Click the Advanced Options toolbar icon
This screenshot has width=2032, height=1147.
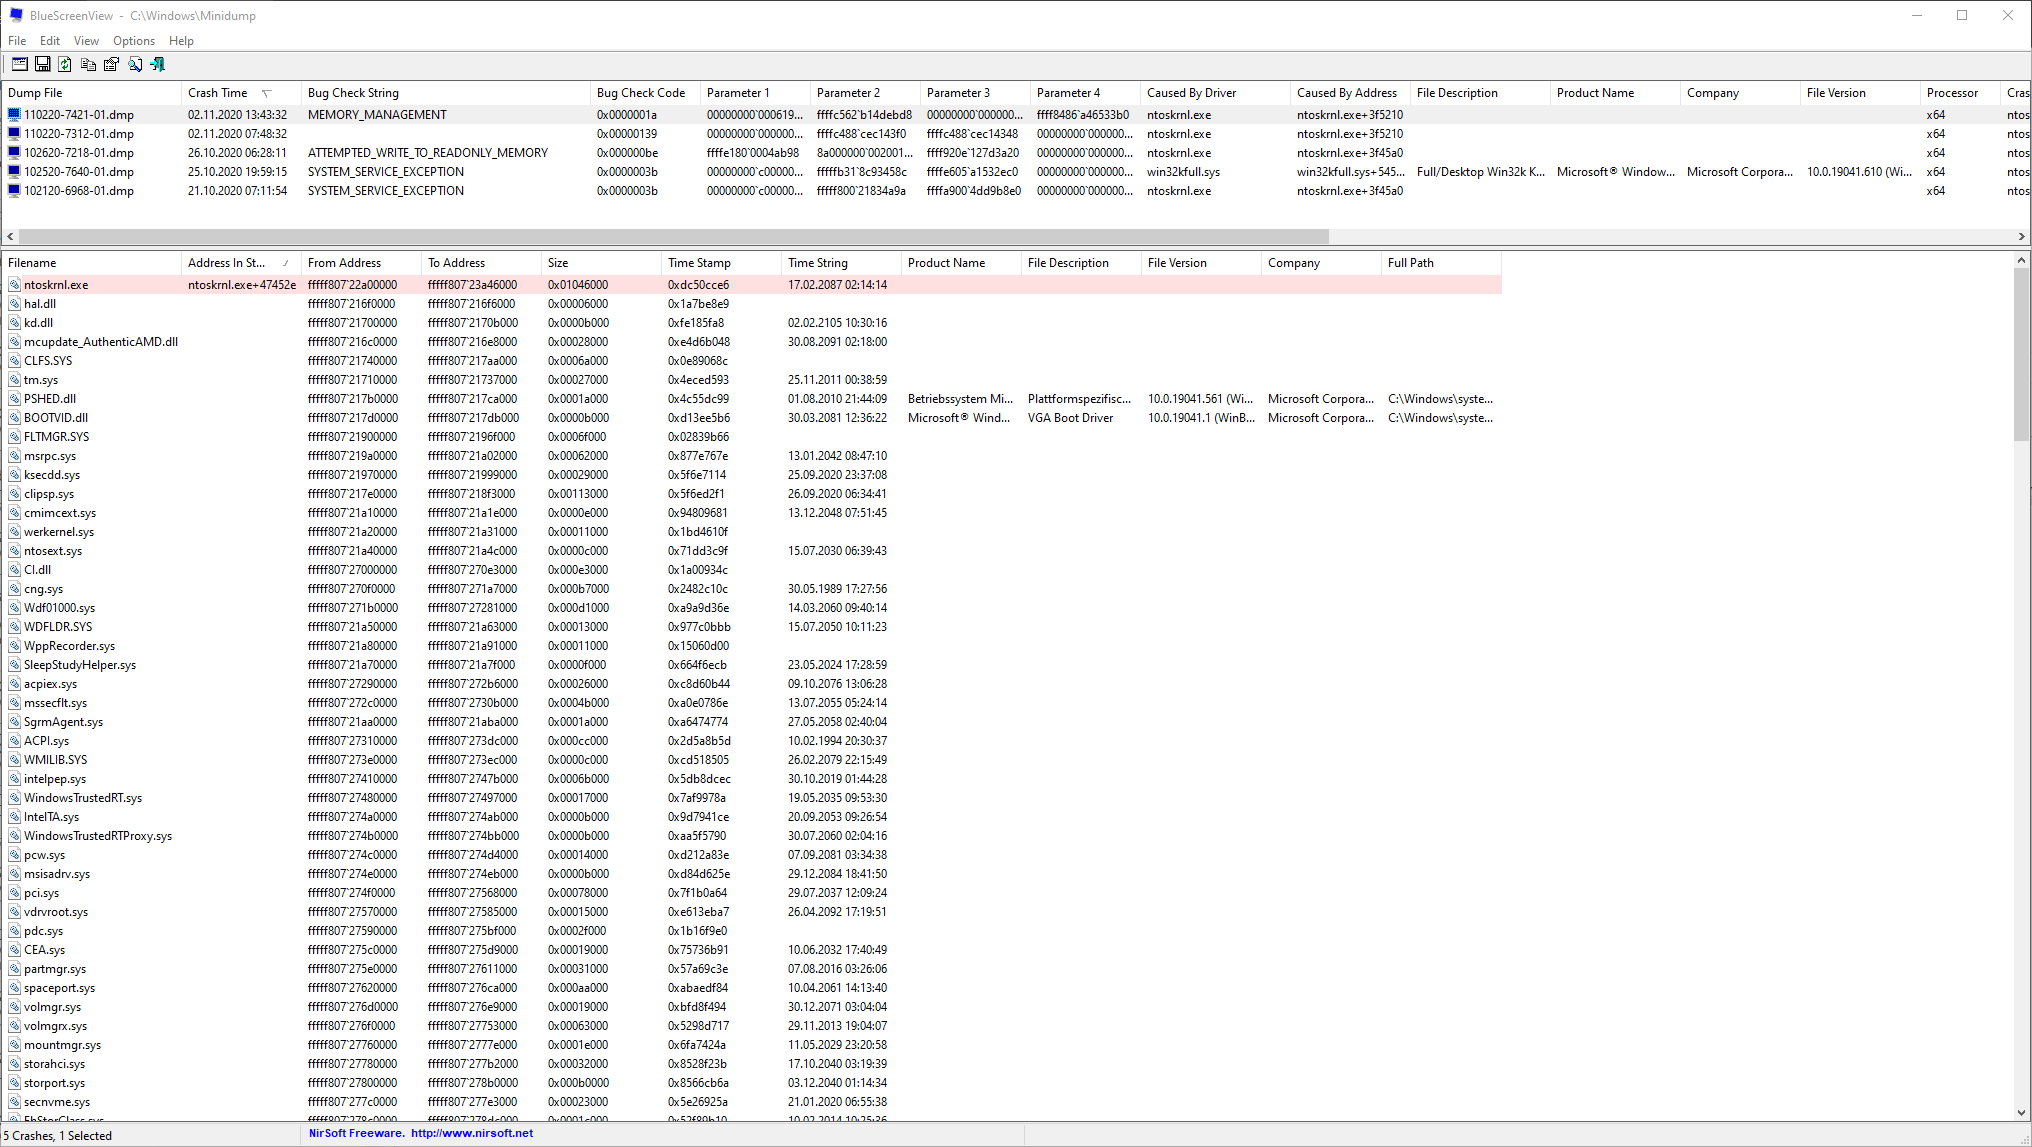click(19, 64)
